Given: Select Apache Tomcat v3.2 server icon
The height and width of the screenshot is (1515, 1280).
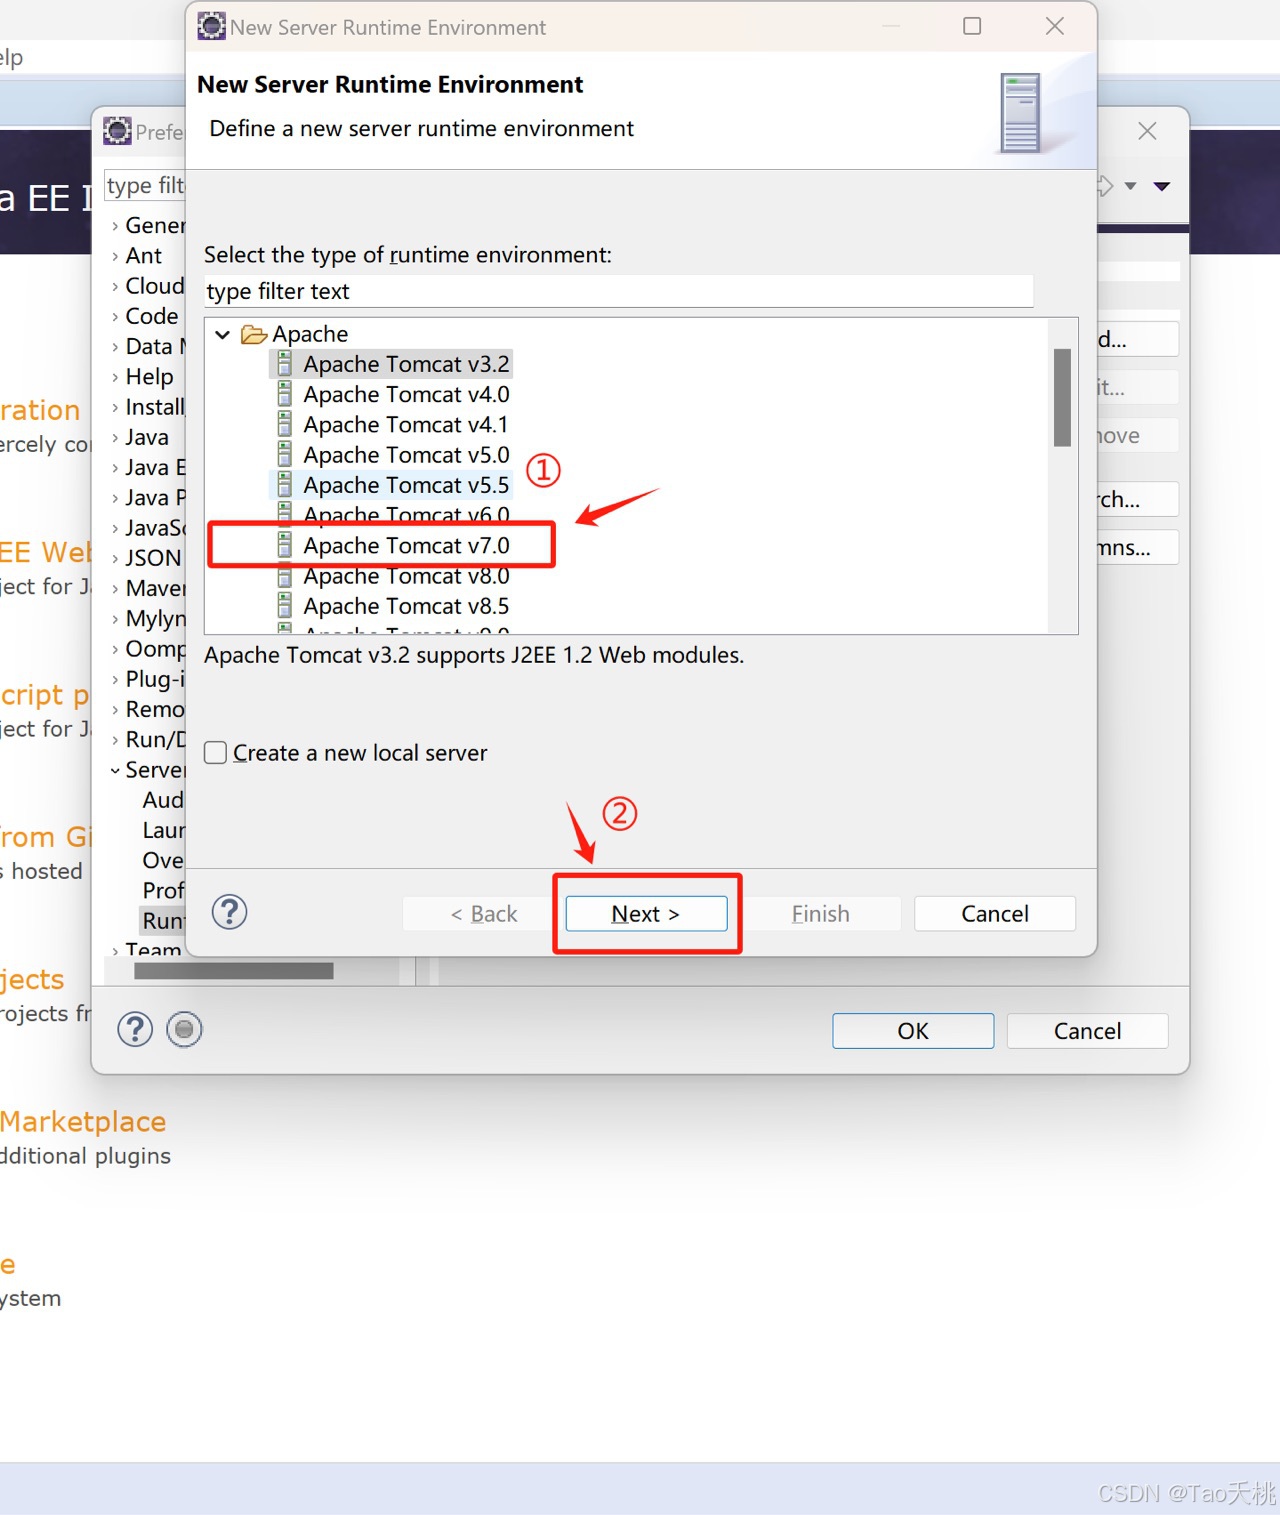Looking at the screenshot, I should pyautogui.click(x=285, y=363).
